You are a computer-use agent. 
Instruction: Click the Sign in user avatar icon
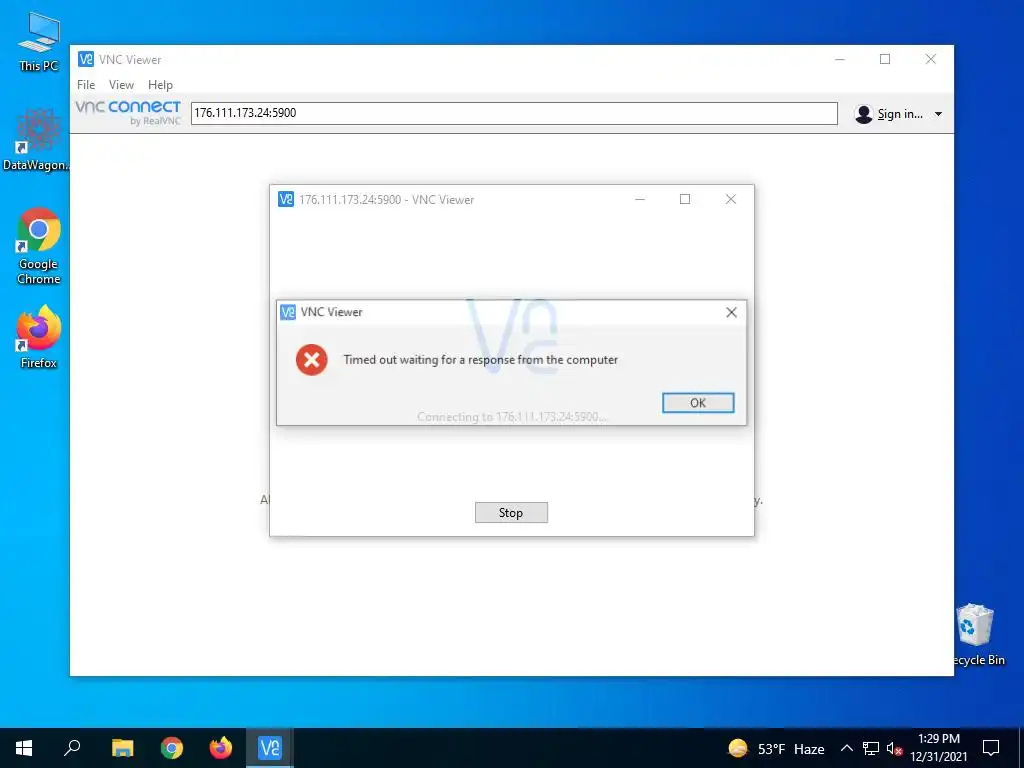pyautogui.click(x=863, y=114)
